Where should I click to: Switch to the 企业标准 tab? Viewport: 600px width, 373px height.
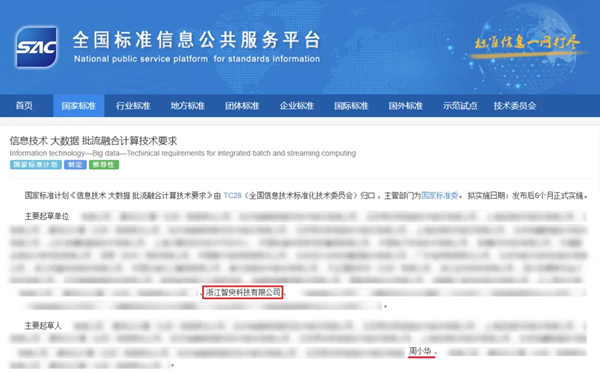[297, 106]
